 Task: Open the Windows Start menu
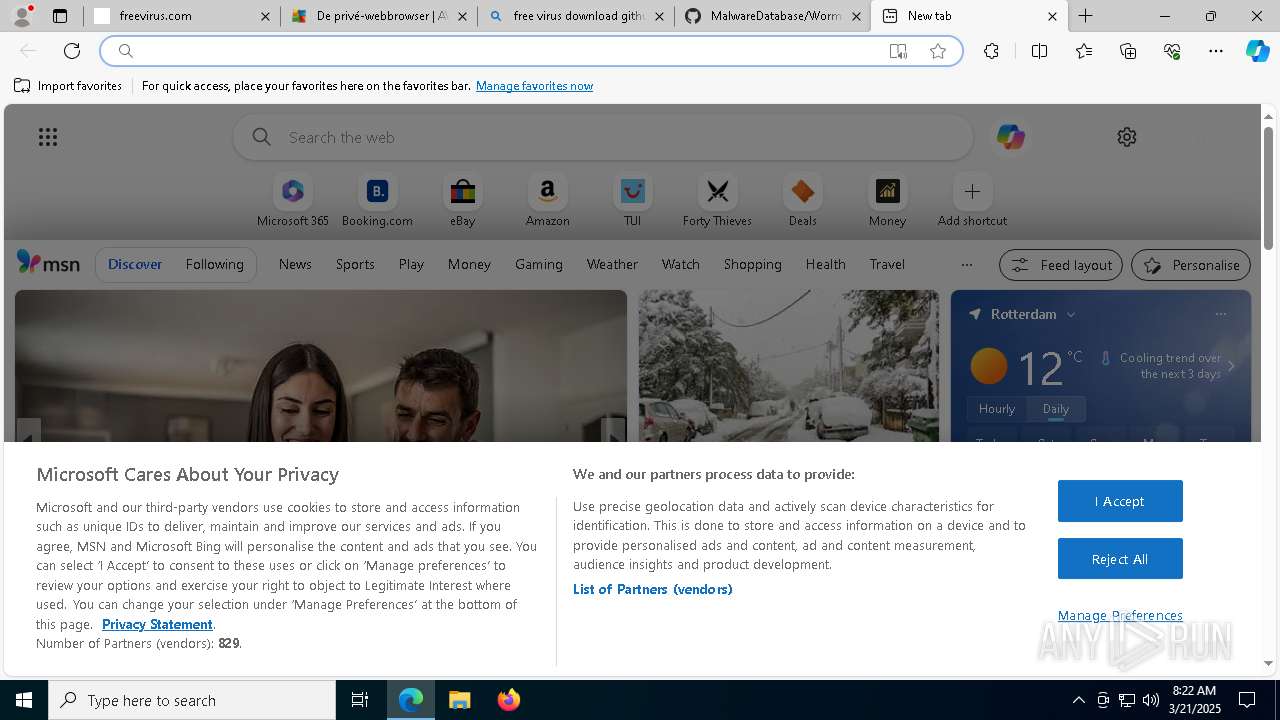tap(24, 700)
